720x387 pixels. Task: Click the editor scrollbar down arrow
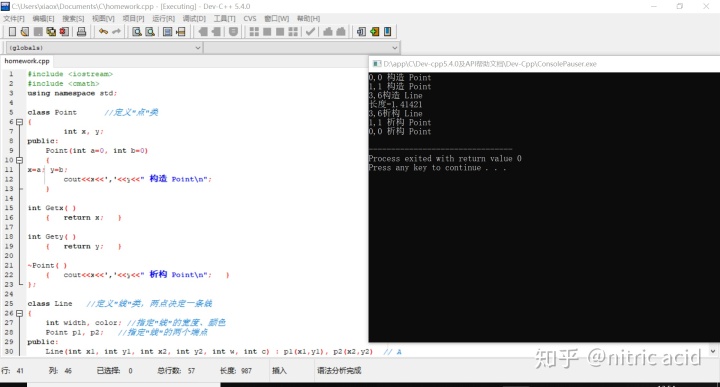pos(713,351)
